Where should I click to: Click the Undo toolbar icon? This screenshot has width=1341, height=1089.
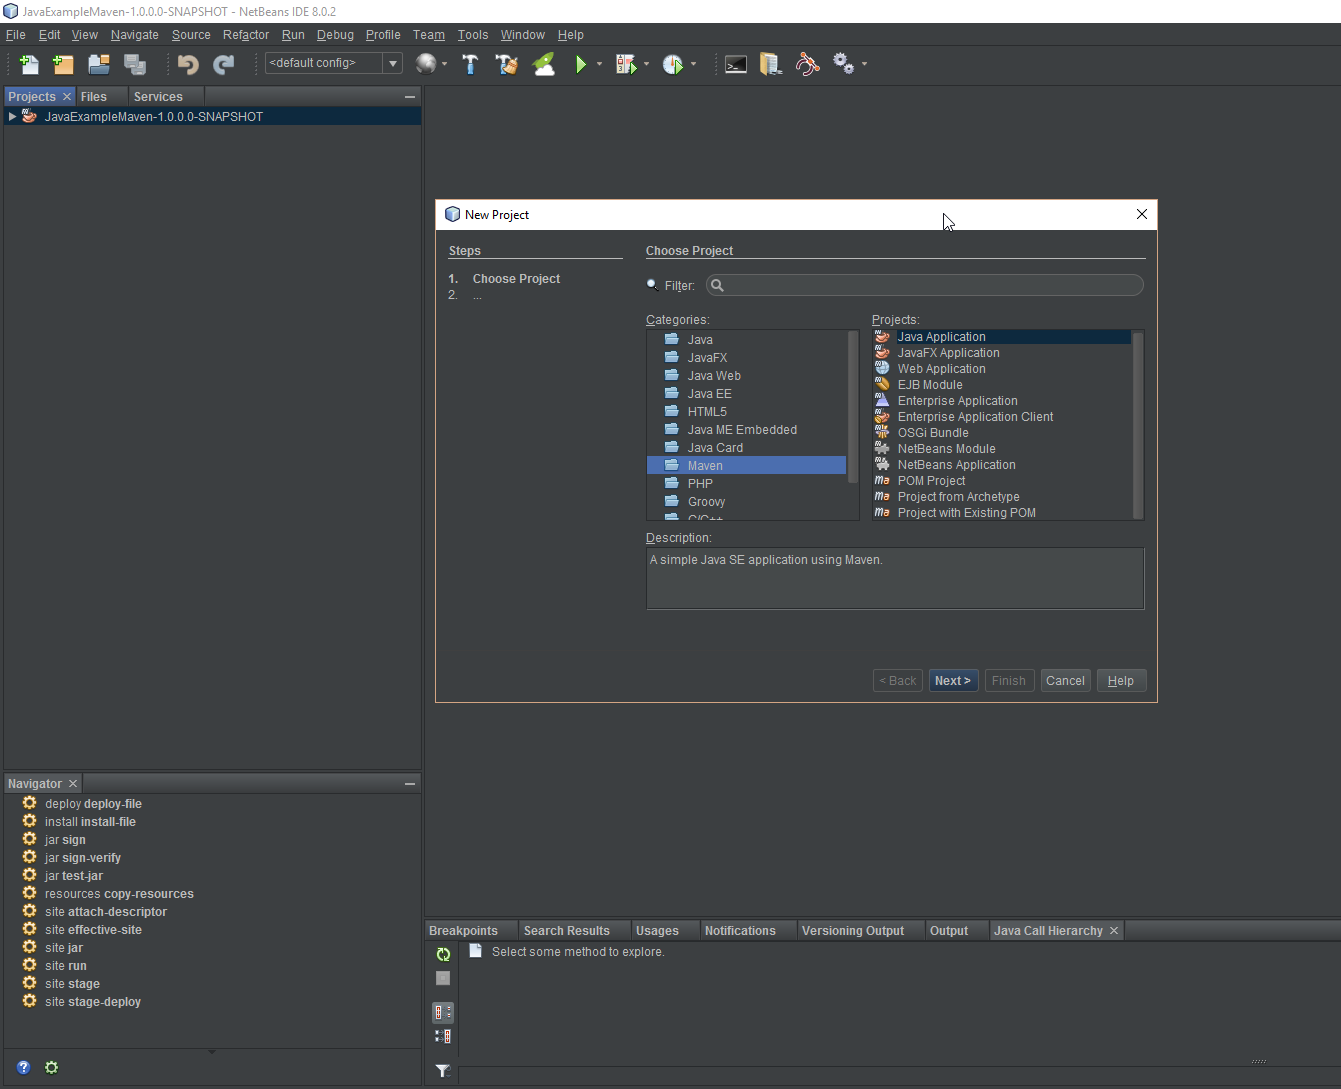pyautogui.click(x=187, y=64)
